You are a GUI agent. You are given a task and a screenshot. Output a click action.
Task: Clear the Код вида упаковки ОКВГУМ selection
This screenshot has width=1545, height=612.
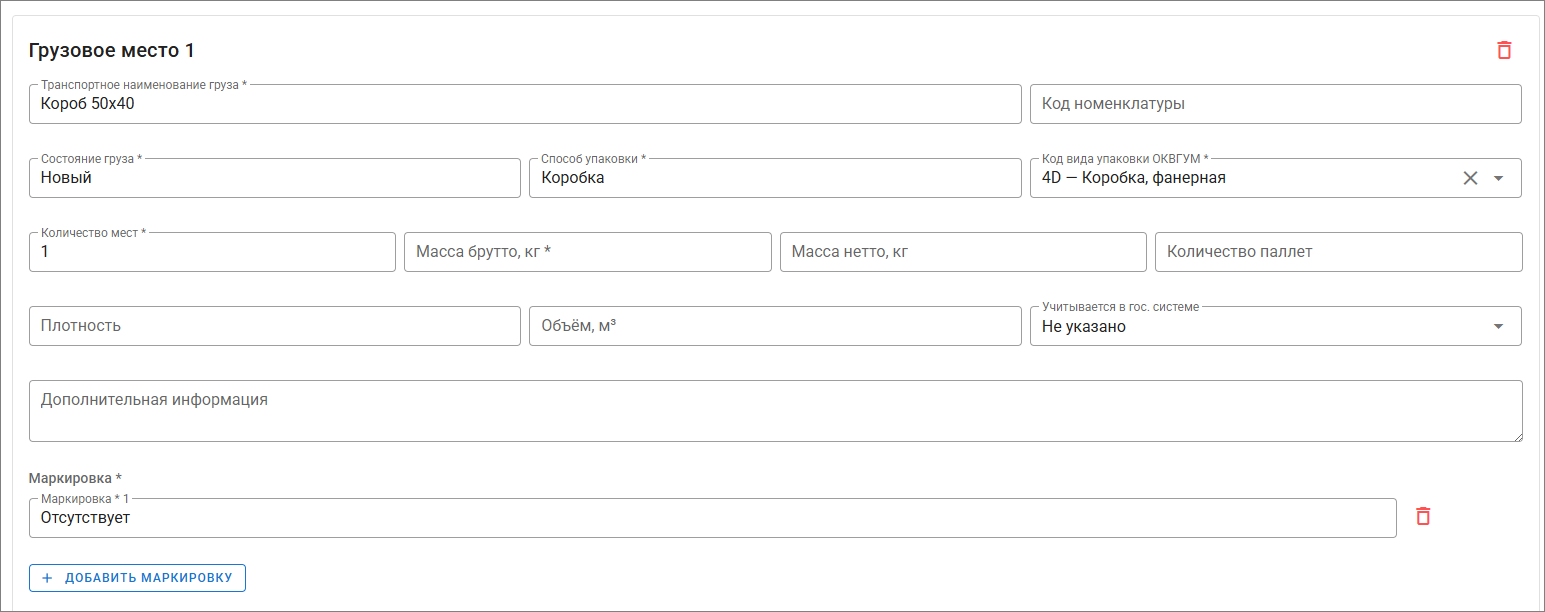[x=1470, y=178]
